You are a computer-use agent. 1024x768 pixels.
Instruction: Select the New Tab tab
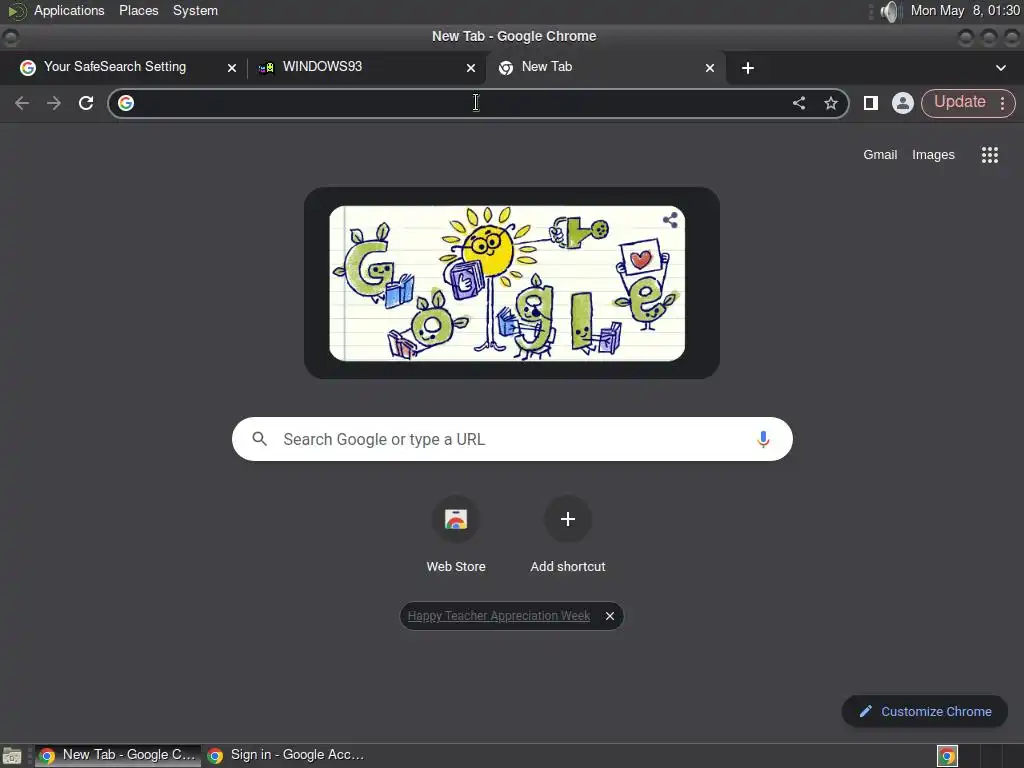click(605, 67)
